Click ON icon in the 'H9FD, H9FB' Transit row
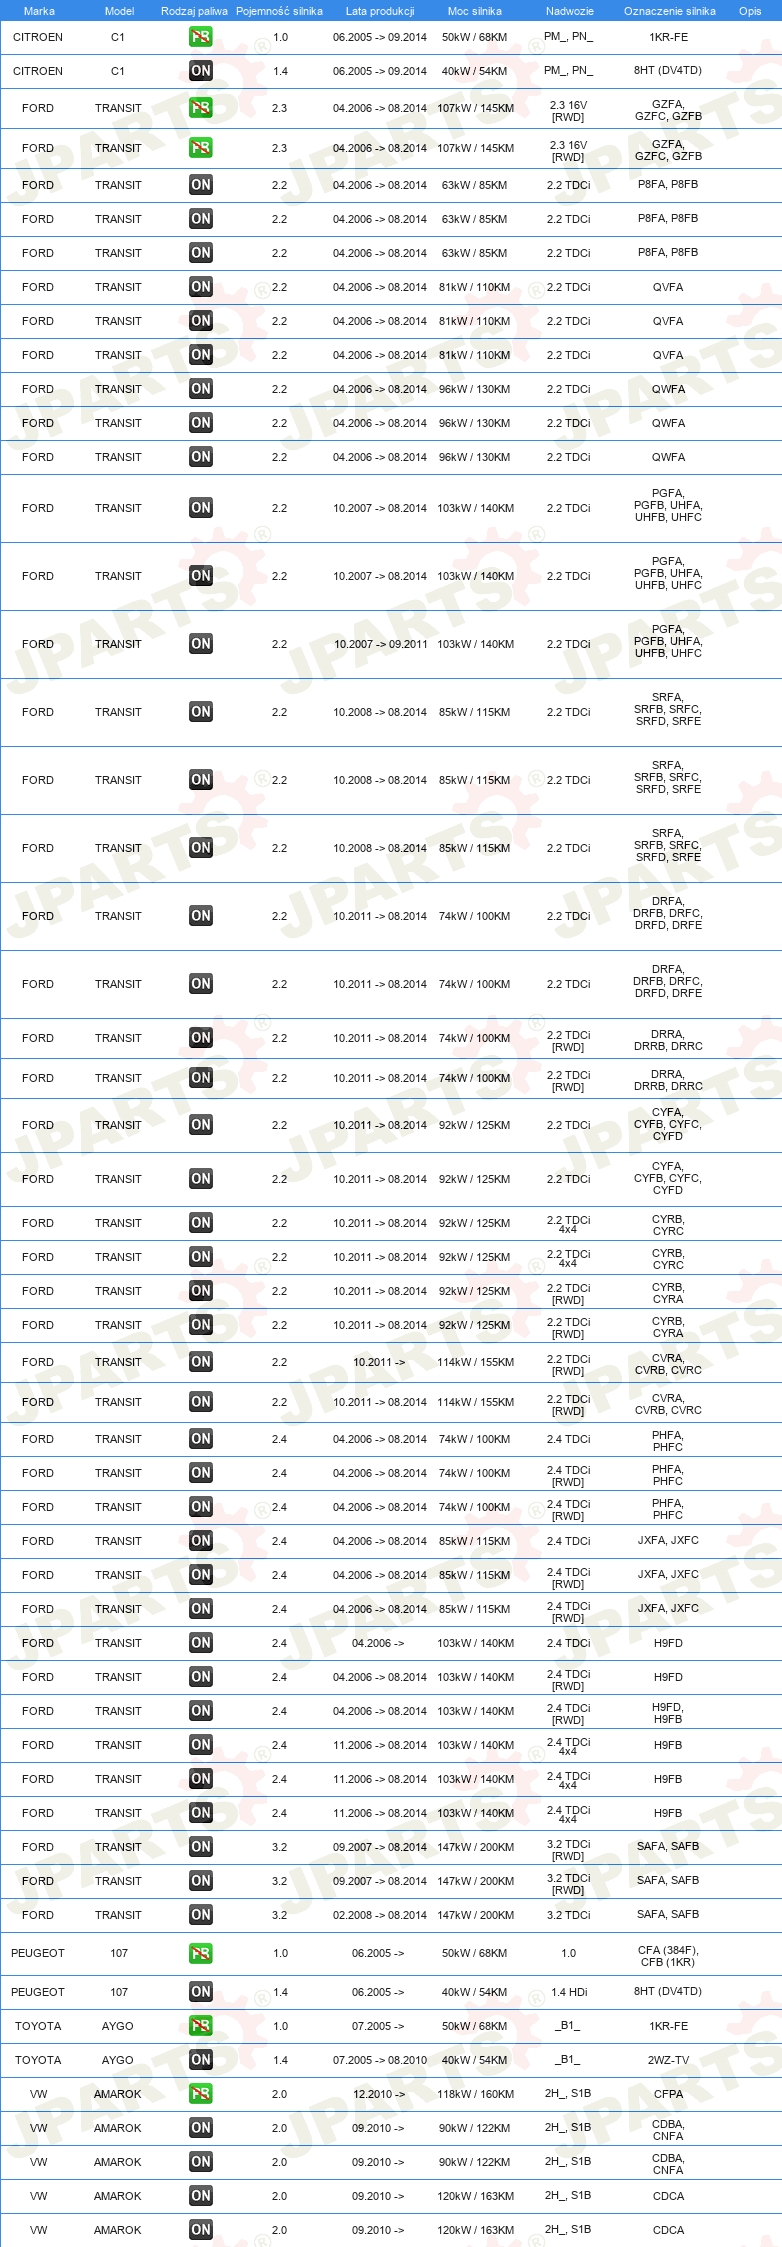The width and height of the screenshot is (782, 2247). (201, 1711)
